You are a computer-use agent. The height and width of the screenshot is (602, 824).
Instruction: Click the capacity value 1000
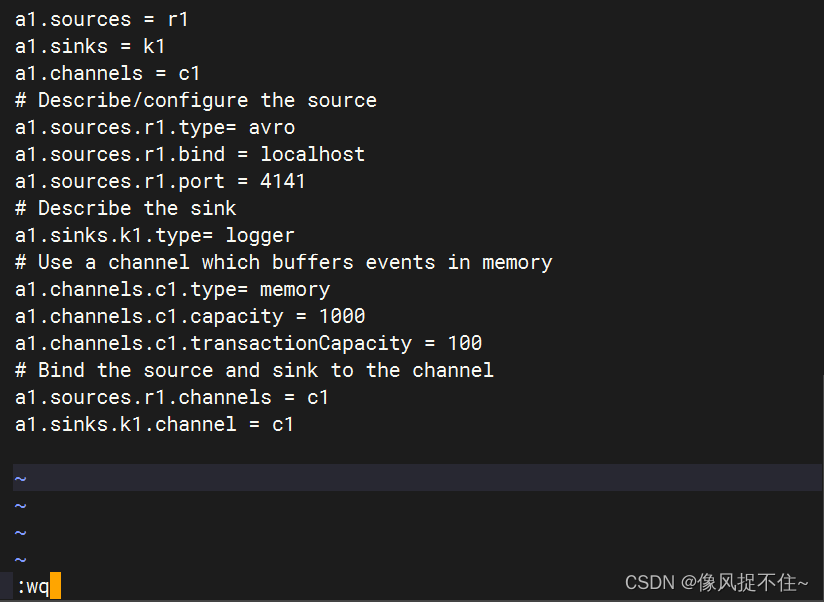(x=342, y=316)
